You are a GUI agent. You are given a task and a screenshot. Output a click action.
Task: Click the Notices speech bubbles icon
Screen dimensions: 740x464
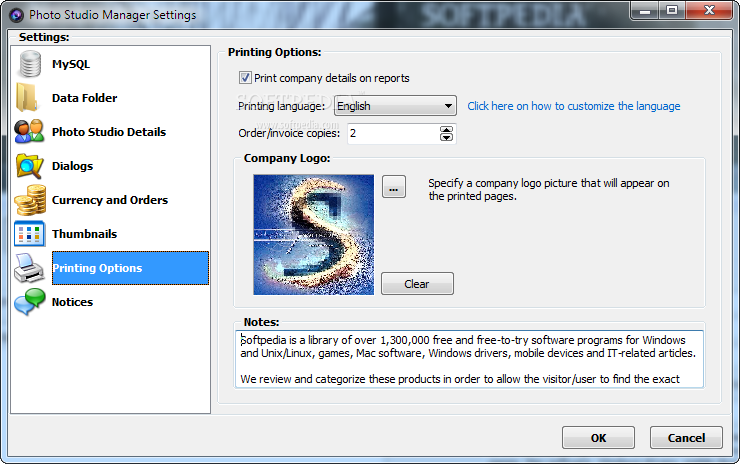click(30, 302)
